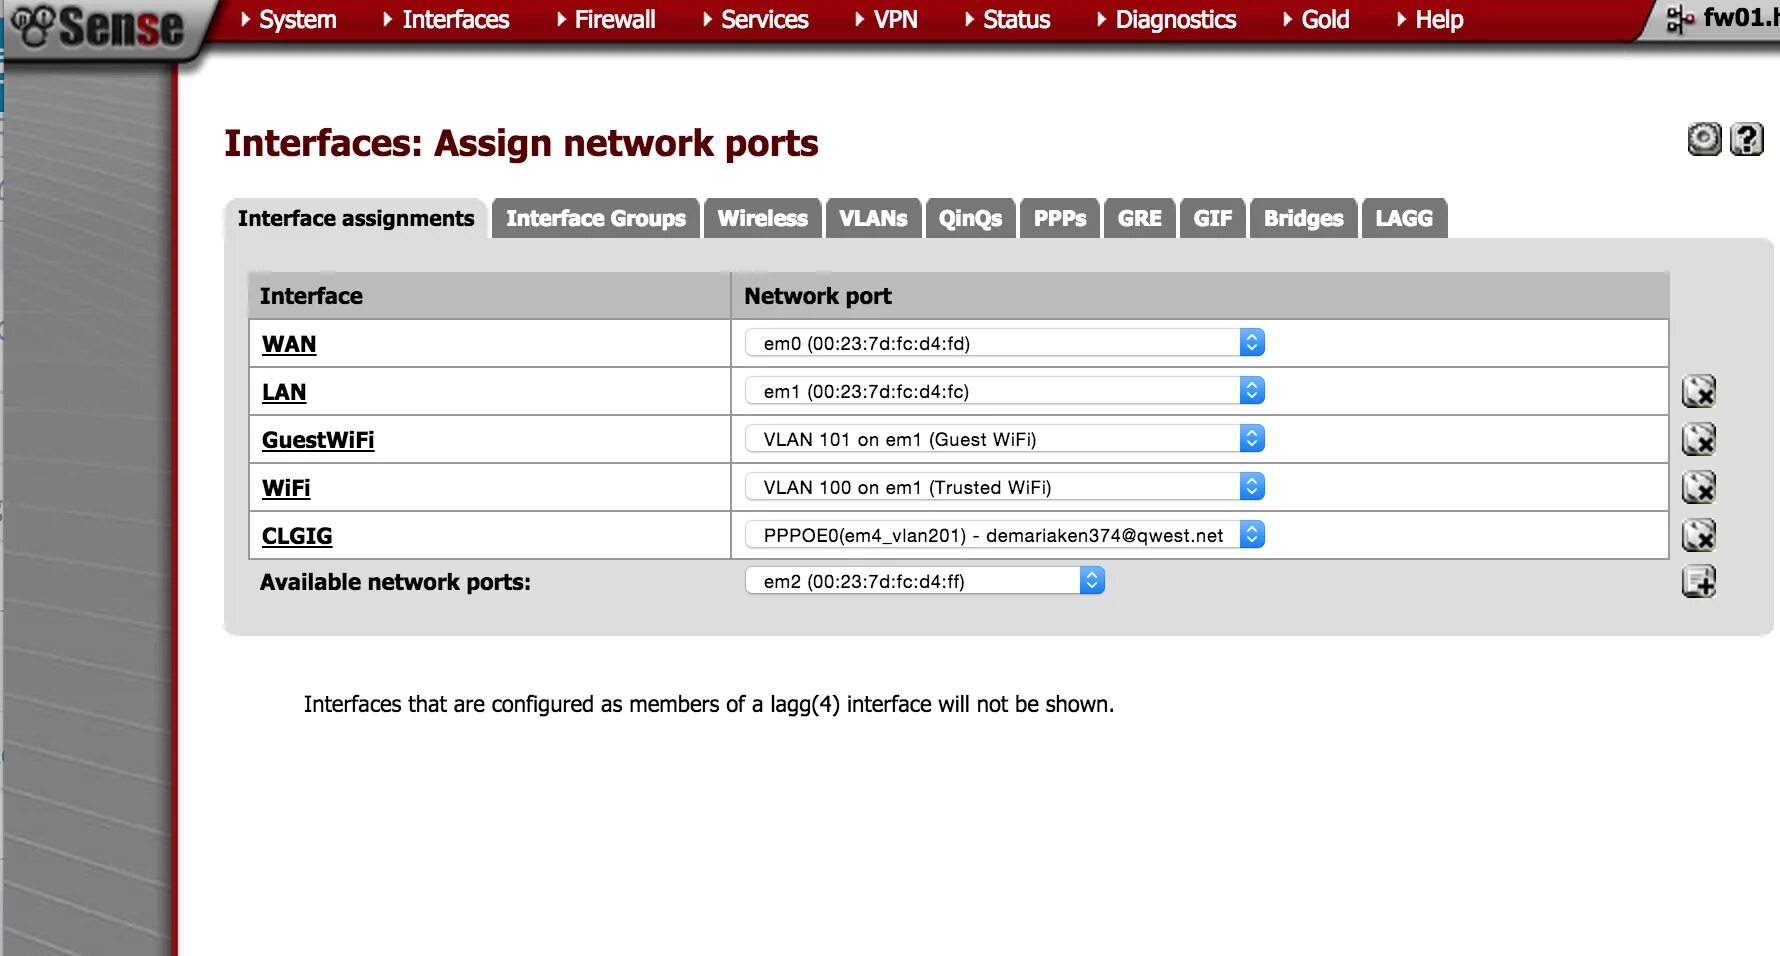Click the pfSense logo
The height and width of the screenshot is (956, 1780).
[x=99, y=27]
